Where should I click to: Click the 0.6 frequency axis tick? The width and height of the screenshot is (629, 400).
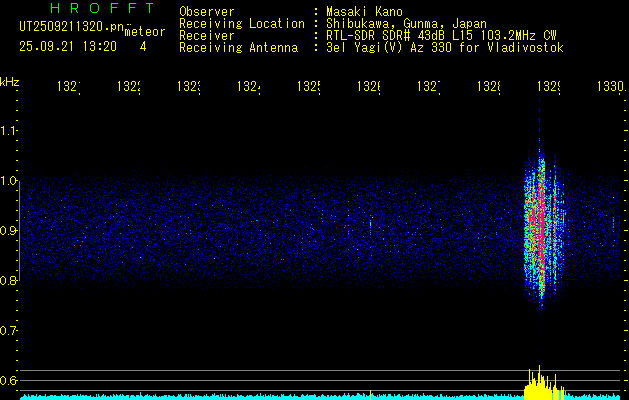point(9,380)
